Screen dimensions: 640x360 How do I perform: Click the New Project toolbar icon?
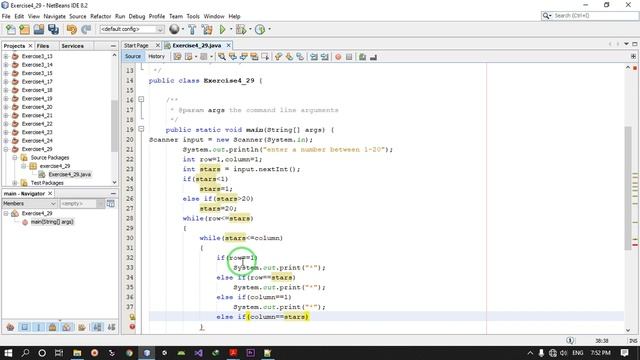point(24,29)
